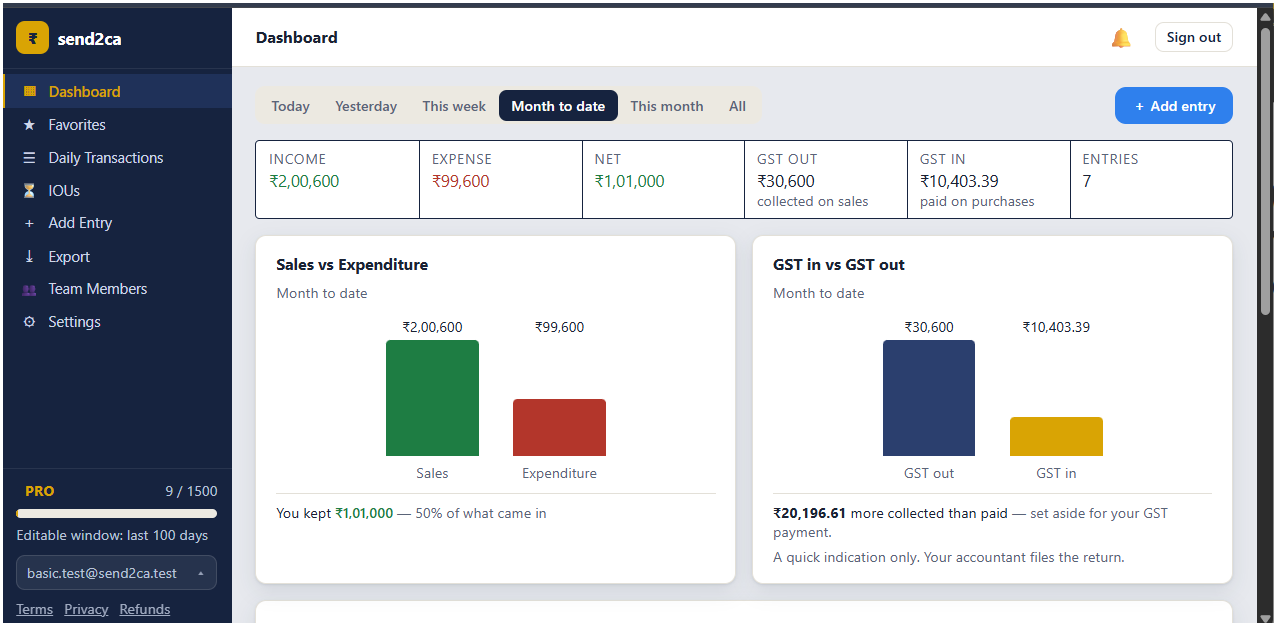Click the INCOME ₹2,00,600 summary card

338,179
